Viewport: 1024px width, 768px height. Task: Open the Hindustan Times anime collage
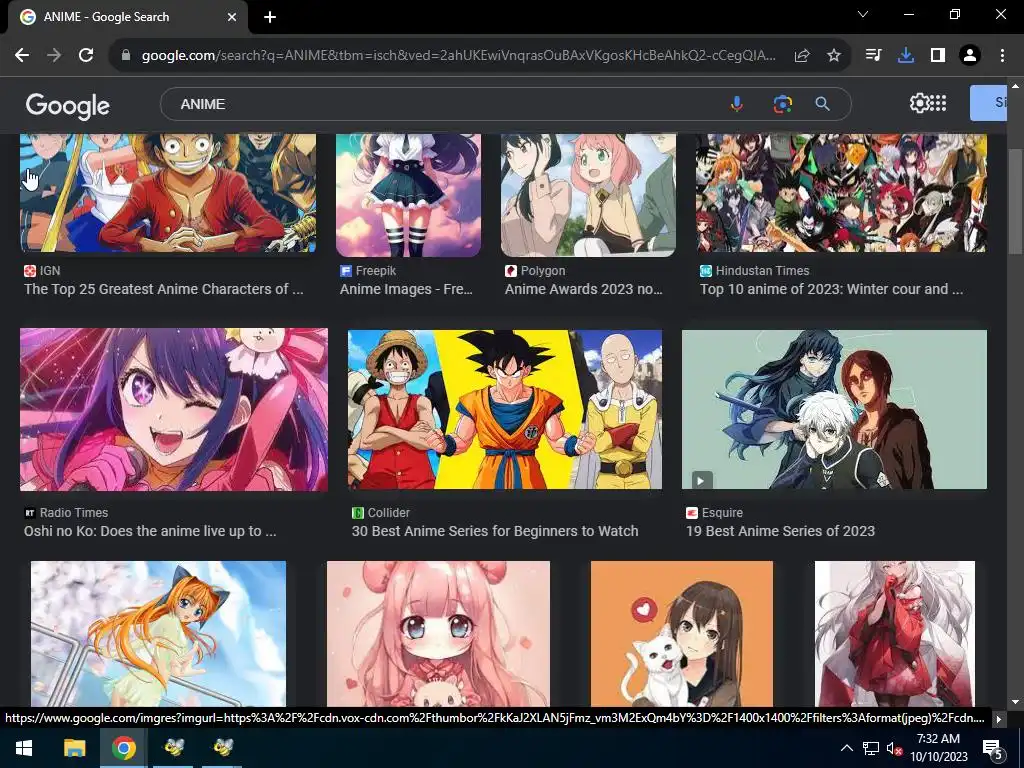tap(841, 193)
